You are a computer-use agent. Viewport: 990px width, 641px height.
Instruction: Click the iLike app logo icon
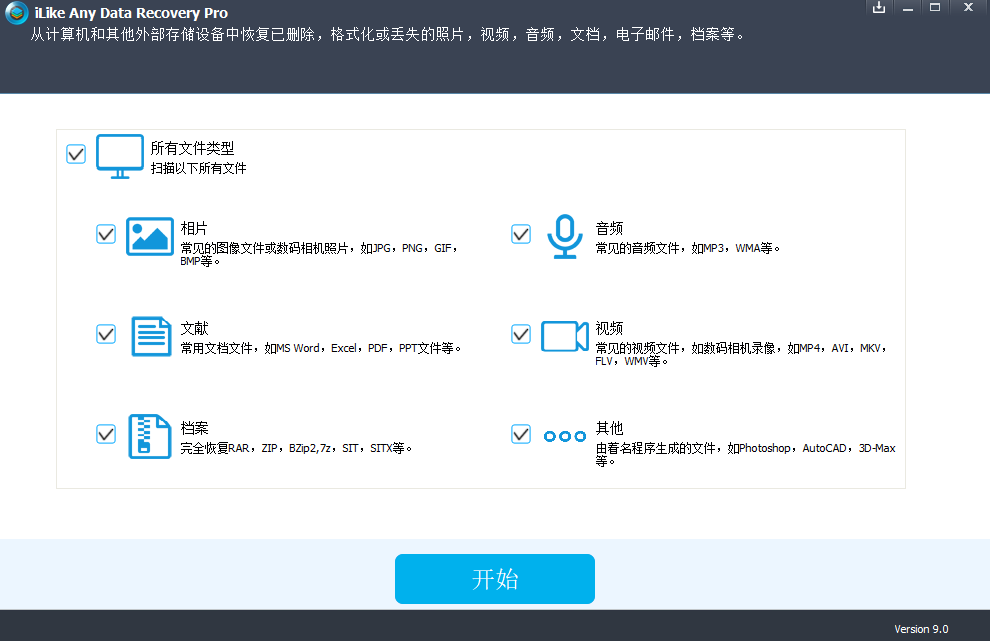click(x=16, y=13)
